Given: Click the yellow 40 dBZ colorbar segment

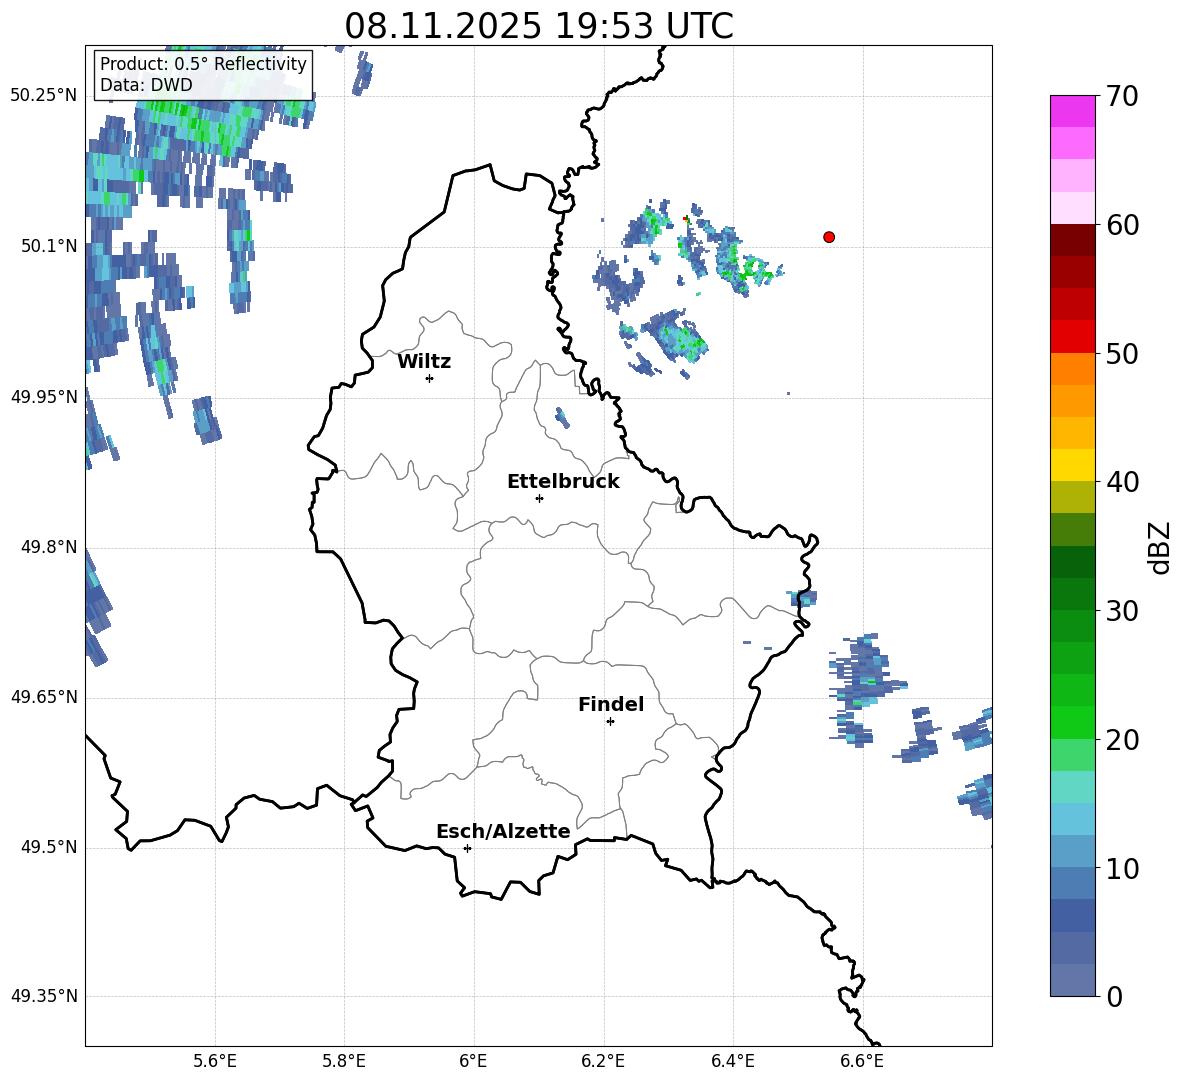Looking at the screenshot, I should (x=1072, y=465).
